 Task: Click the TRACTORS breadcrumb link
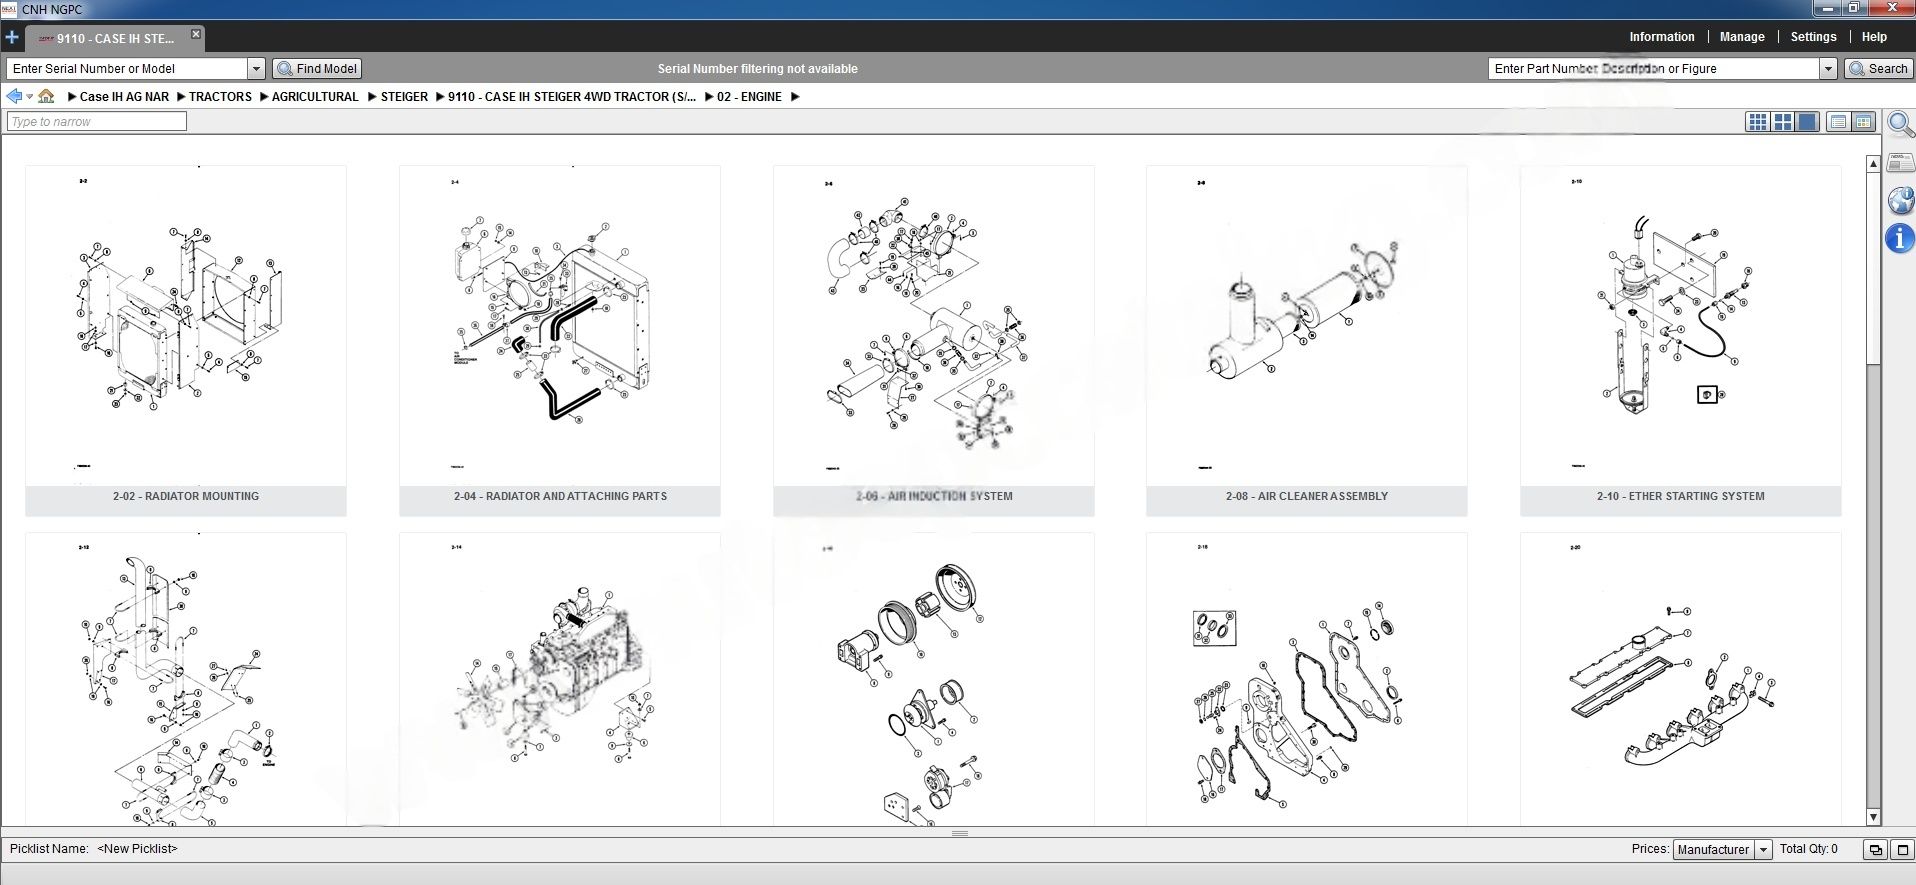tap(220, 97)
